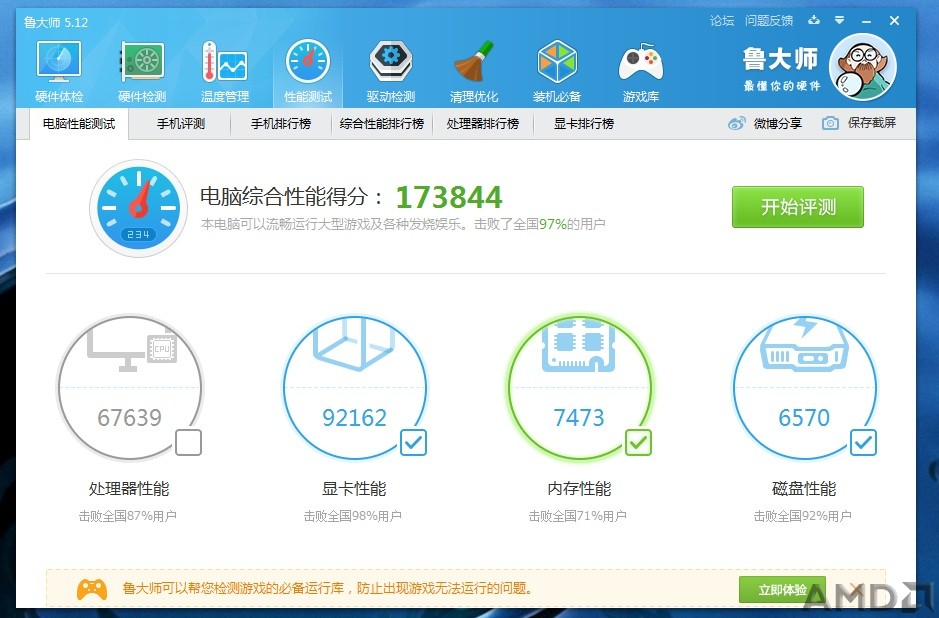Viewport: 939px width, 618px height.
Task: Switch to the 电脑性能测试 tab
Action: 78,124
